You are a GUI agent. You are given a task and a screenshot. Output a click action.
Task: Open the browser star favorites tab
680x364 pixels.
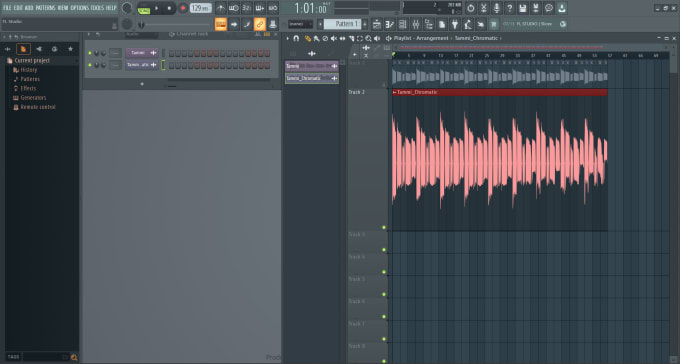(70, 49)
